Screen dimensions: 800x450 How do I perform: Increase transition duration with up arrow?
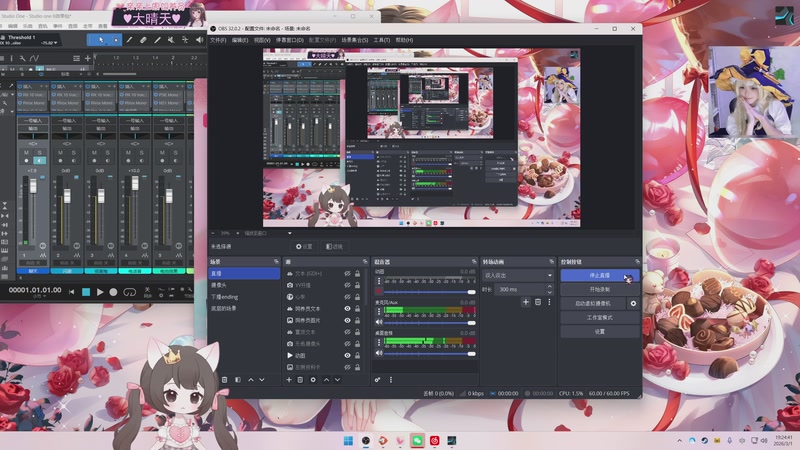pyautogui.click(x=549, y=287)
